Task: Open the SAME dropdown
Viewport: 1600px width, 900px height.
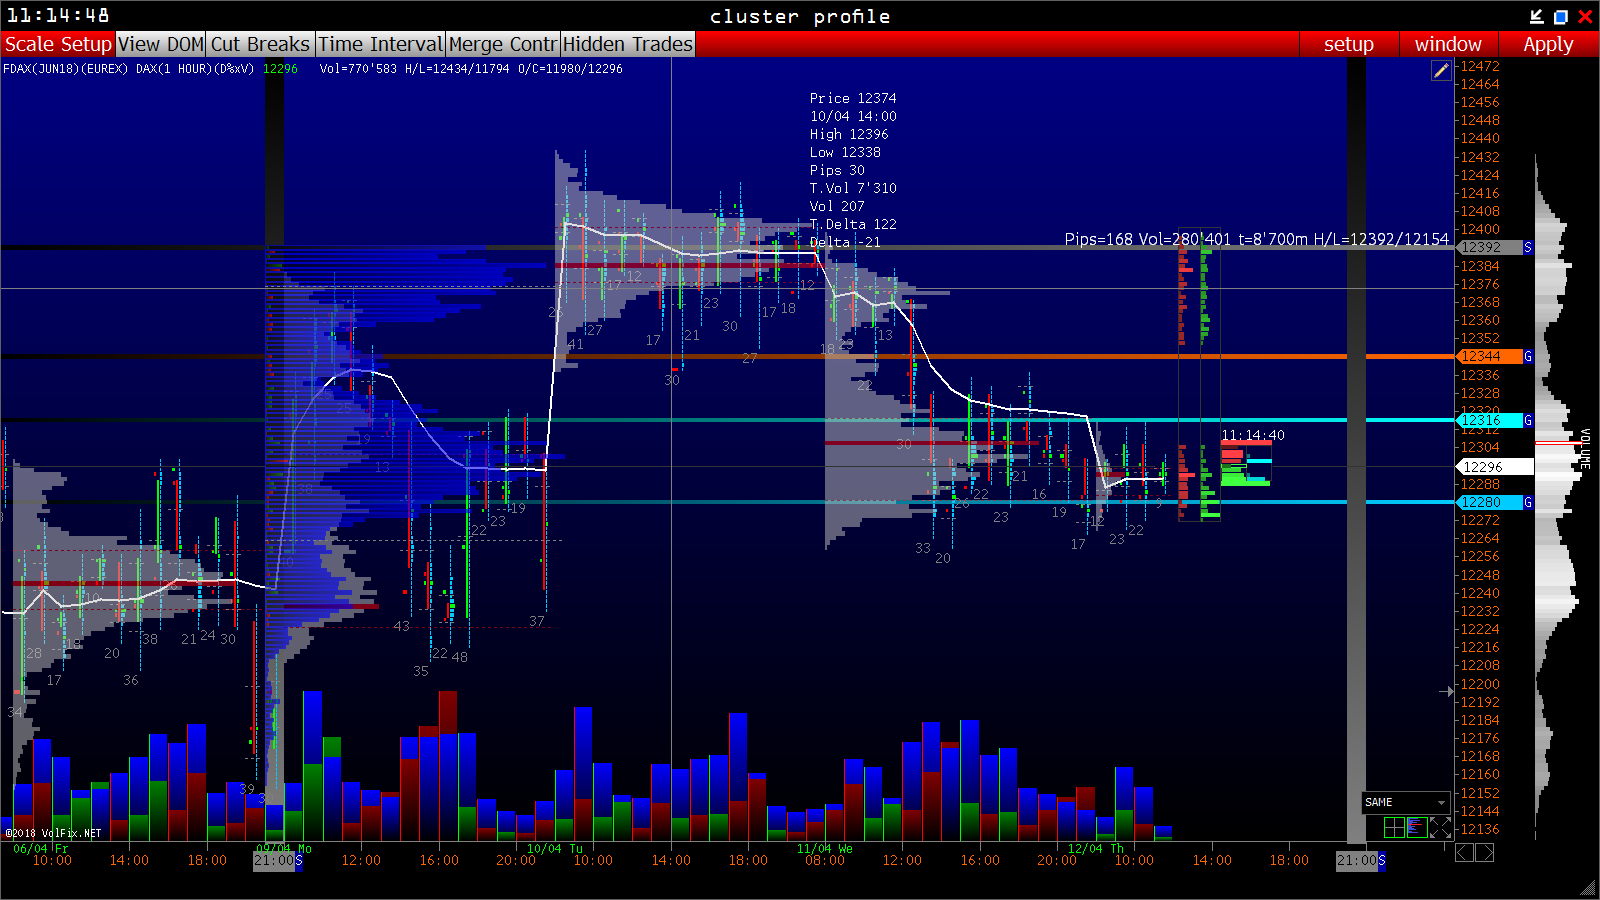Action: click(1405, 802)
